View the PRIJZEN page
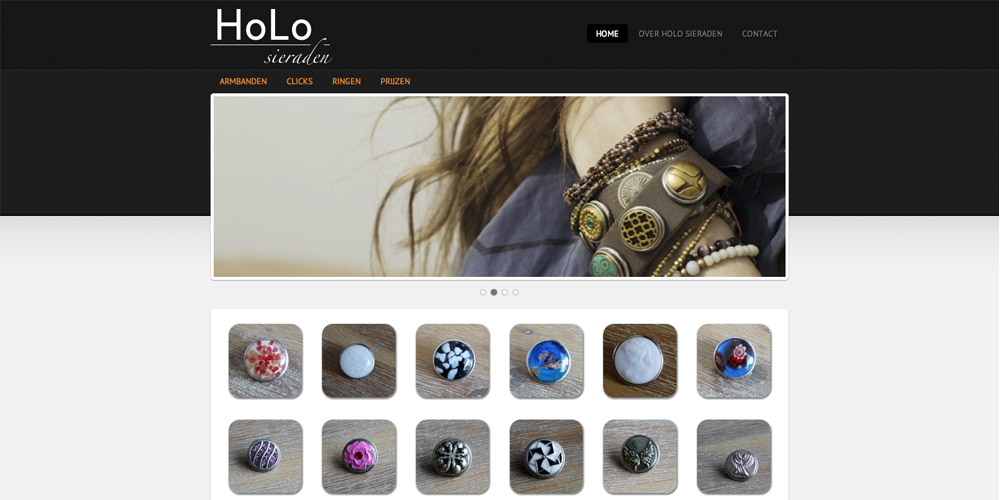The image size is (1000, 500). pyautogui.click(x=395, y=82)
